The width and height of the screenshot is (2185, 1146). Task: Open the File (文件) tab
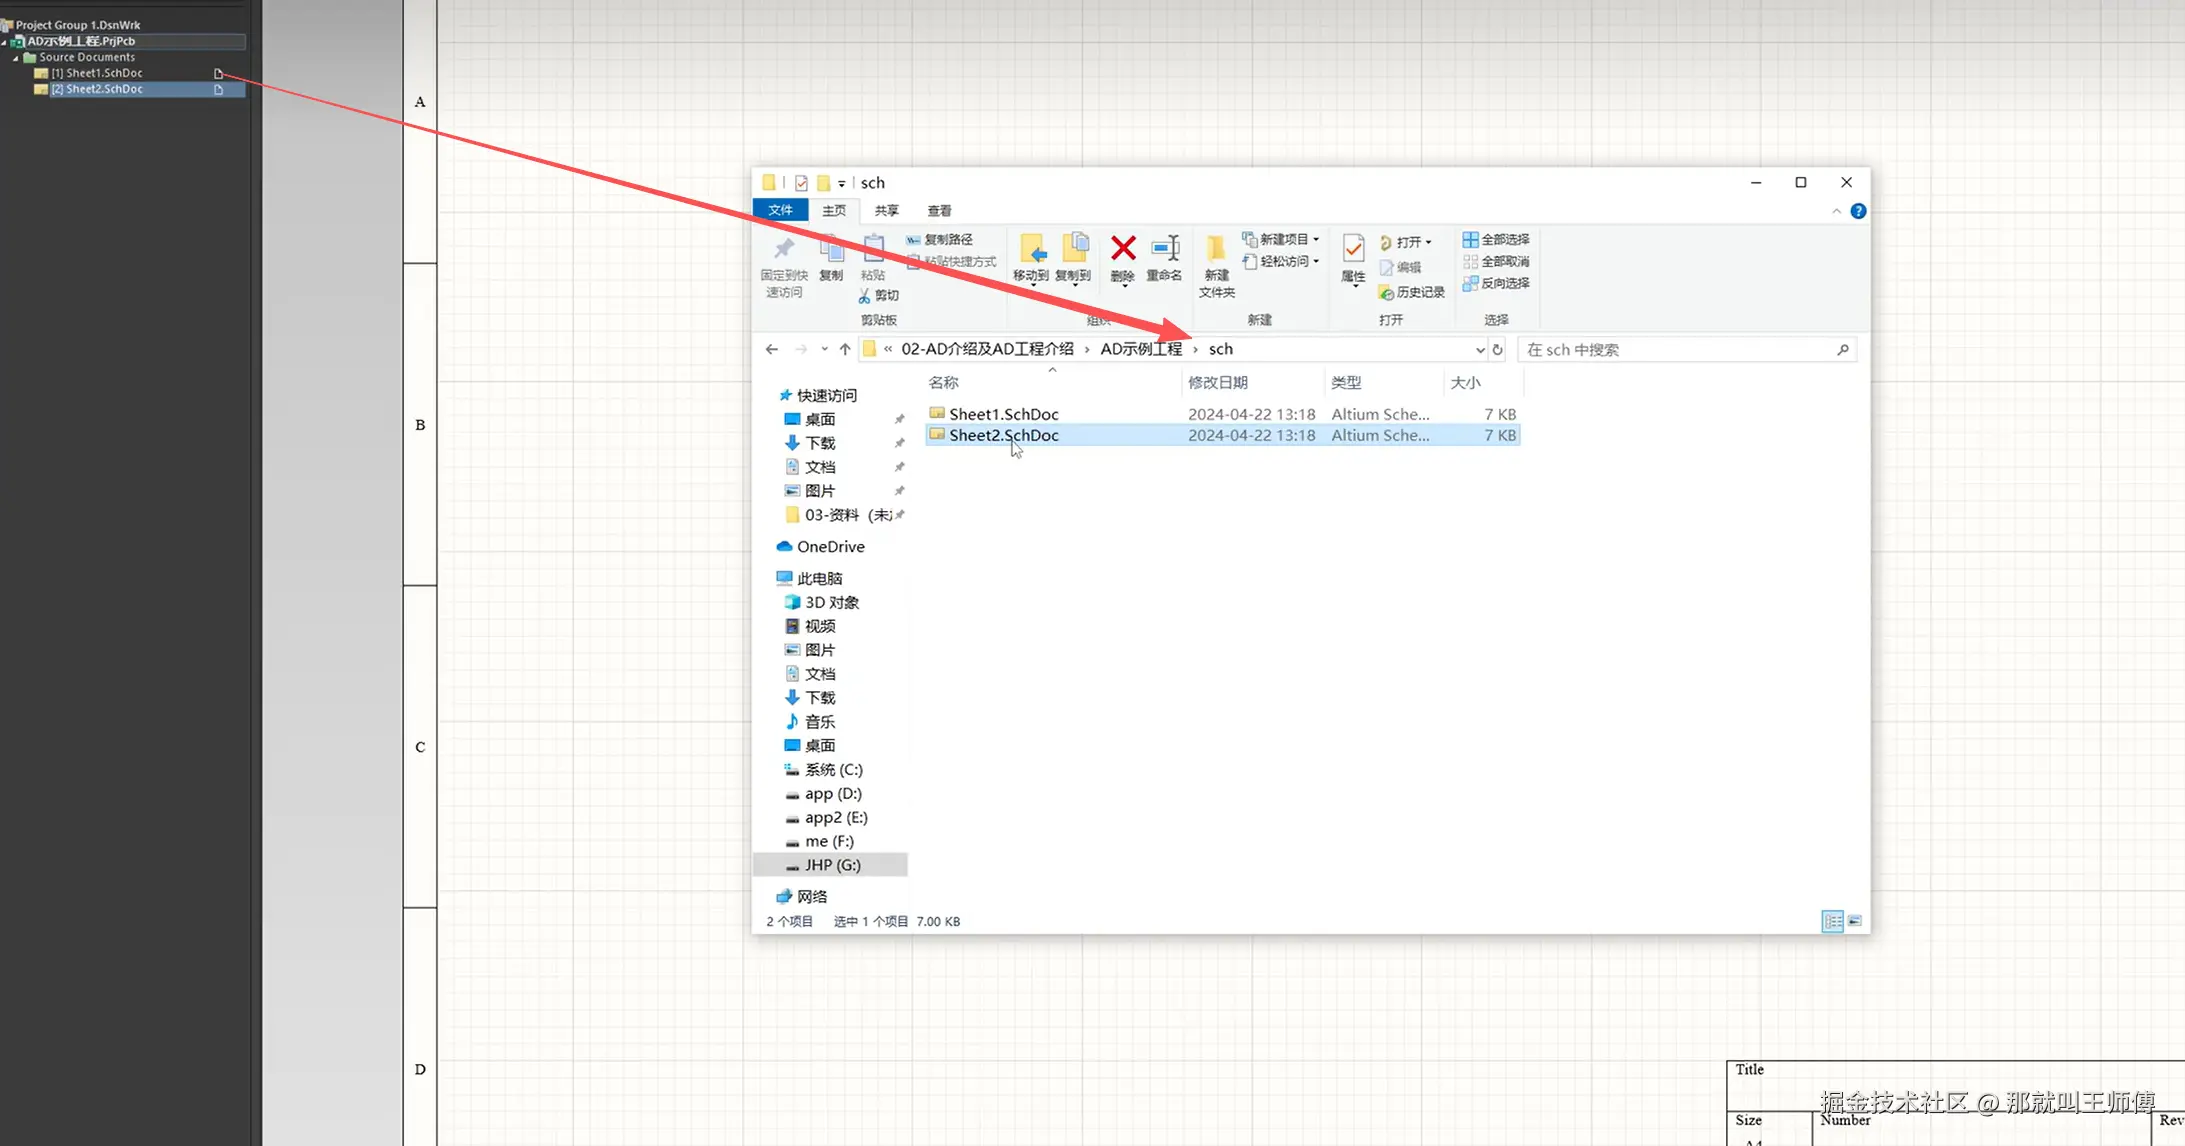[x=780, y=210]
